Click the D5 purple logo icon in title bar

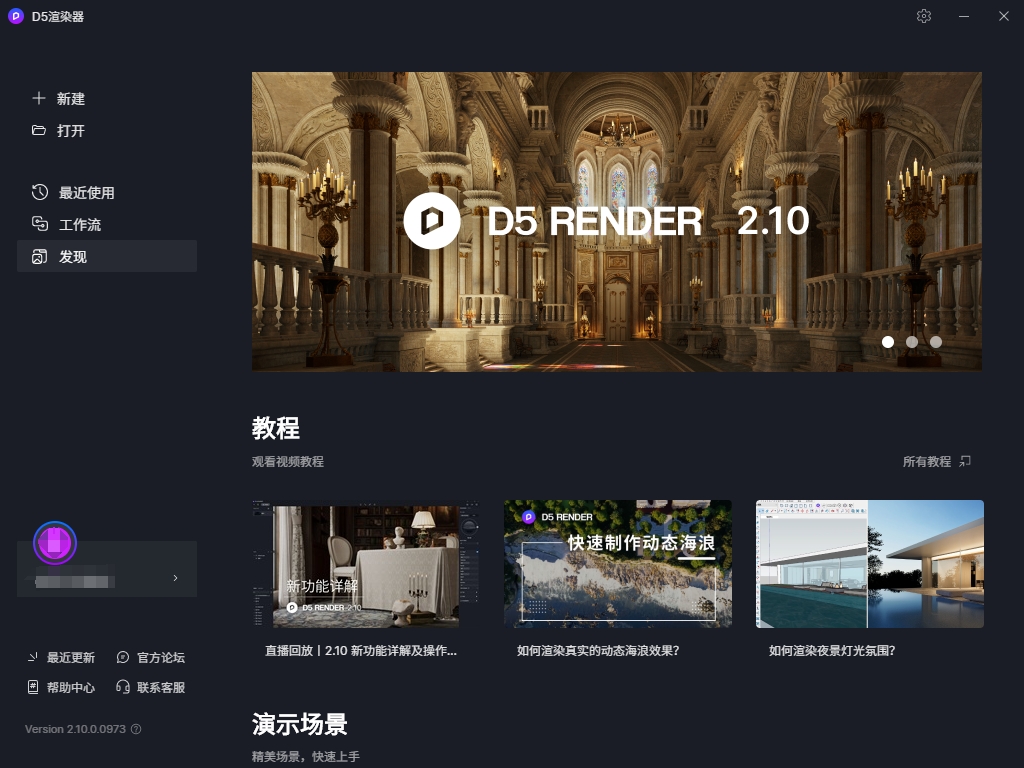(x=16, y=16)
